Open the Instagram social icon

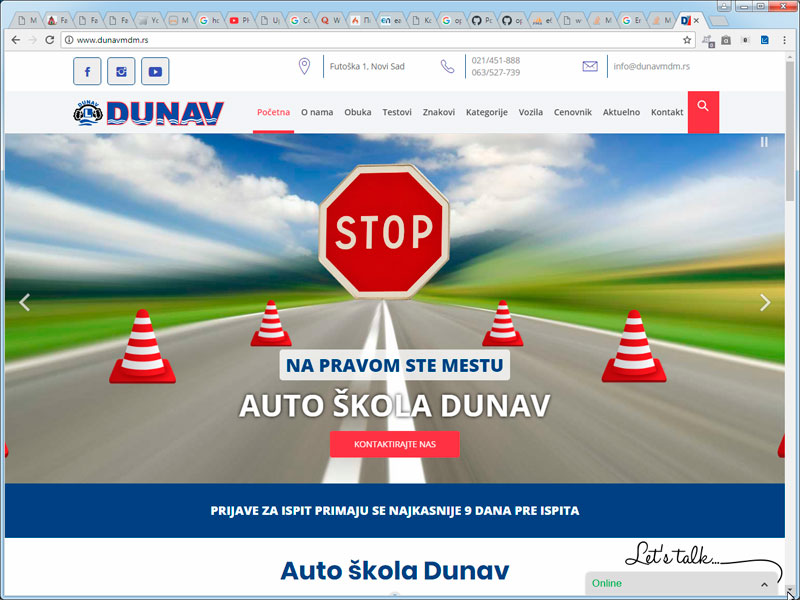point(121,71)
